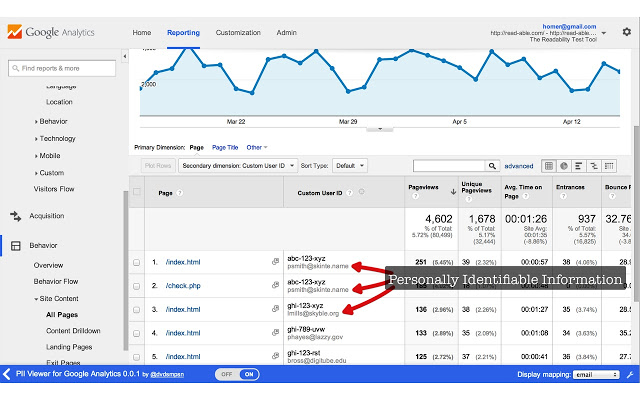
Task: Switch PII Viewer toggle to OFF
Action: click(227, 374)
